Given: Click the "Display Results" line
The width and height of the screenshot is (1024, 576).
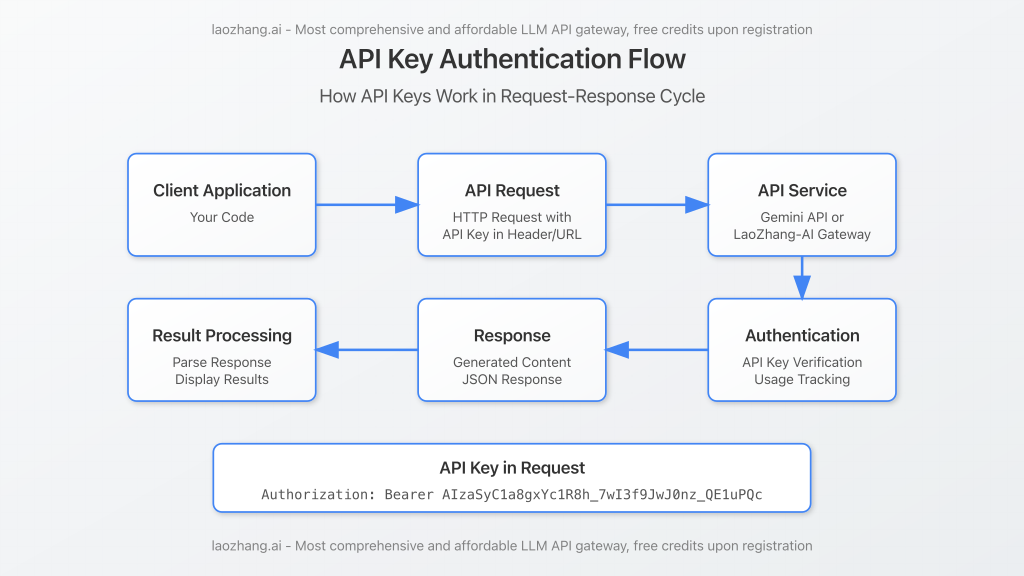Looking at the screenshot, I should 222,379.
